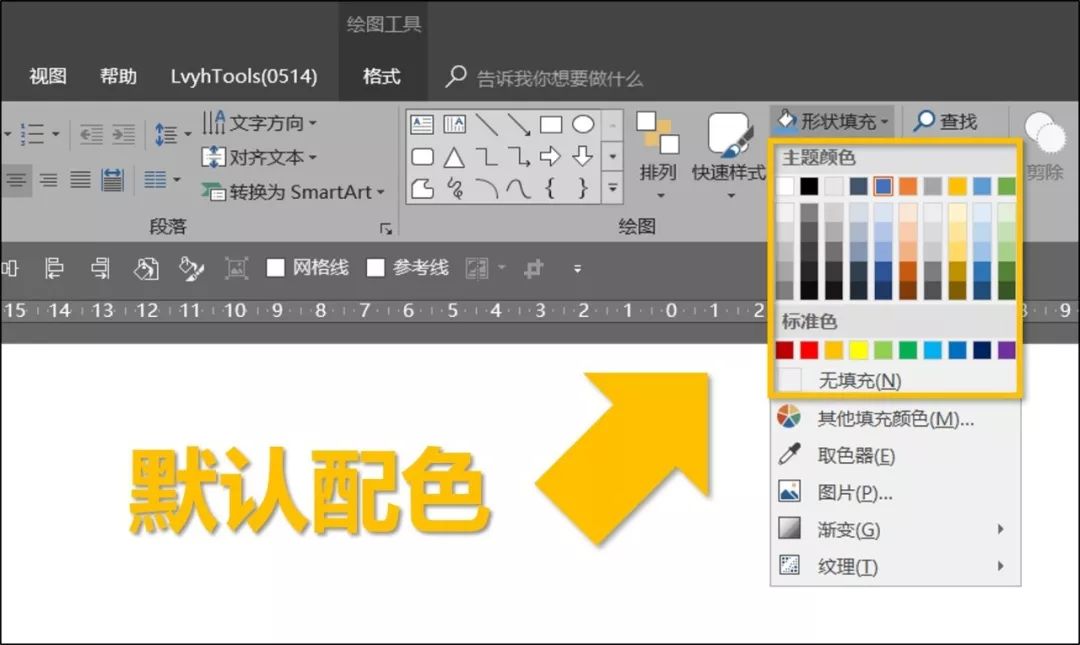The image size is (1080, 645).
Task: Pick the standard purple color swatch
Action: click(x=1006, y=350)
